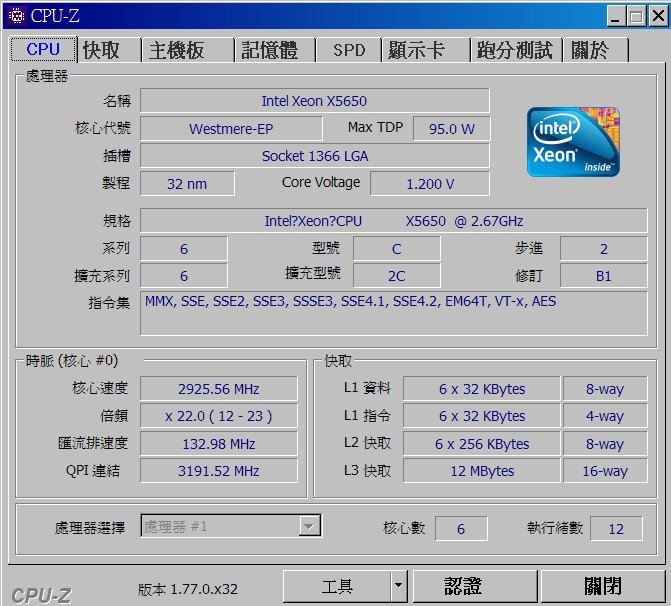
Task: Click the QPI link value 3191.52 MHz
Action: pyautogui.click(x=219, y=471)
